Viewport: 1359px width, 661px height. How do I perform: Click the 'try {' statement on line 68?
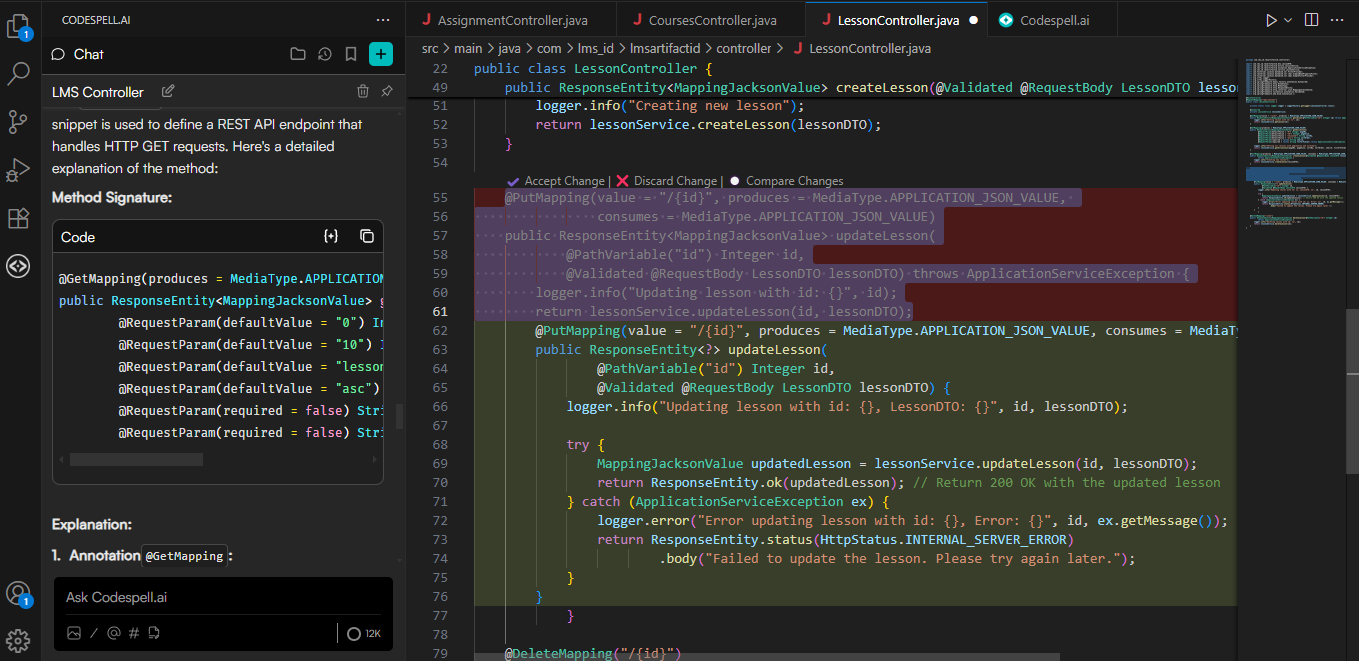585,445
